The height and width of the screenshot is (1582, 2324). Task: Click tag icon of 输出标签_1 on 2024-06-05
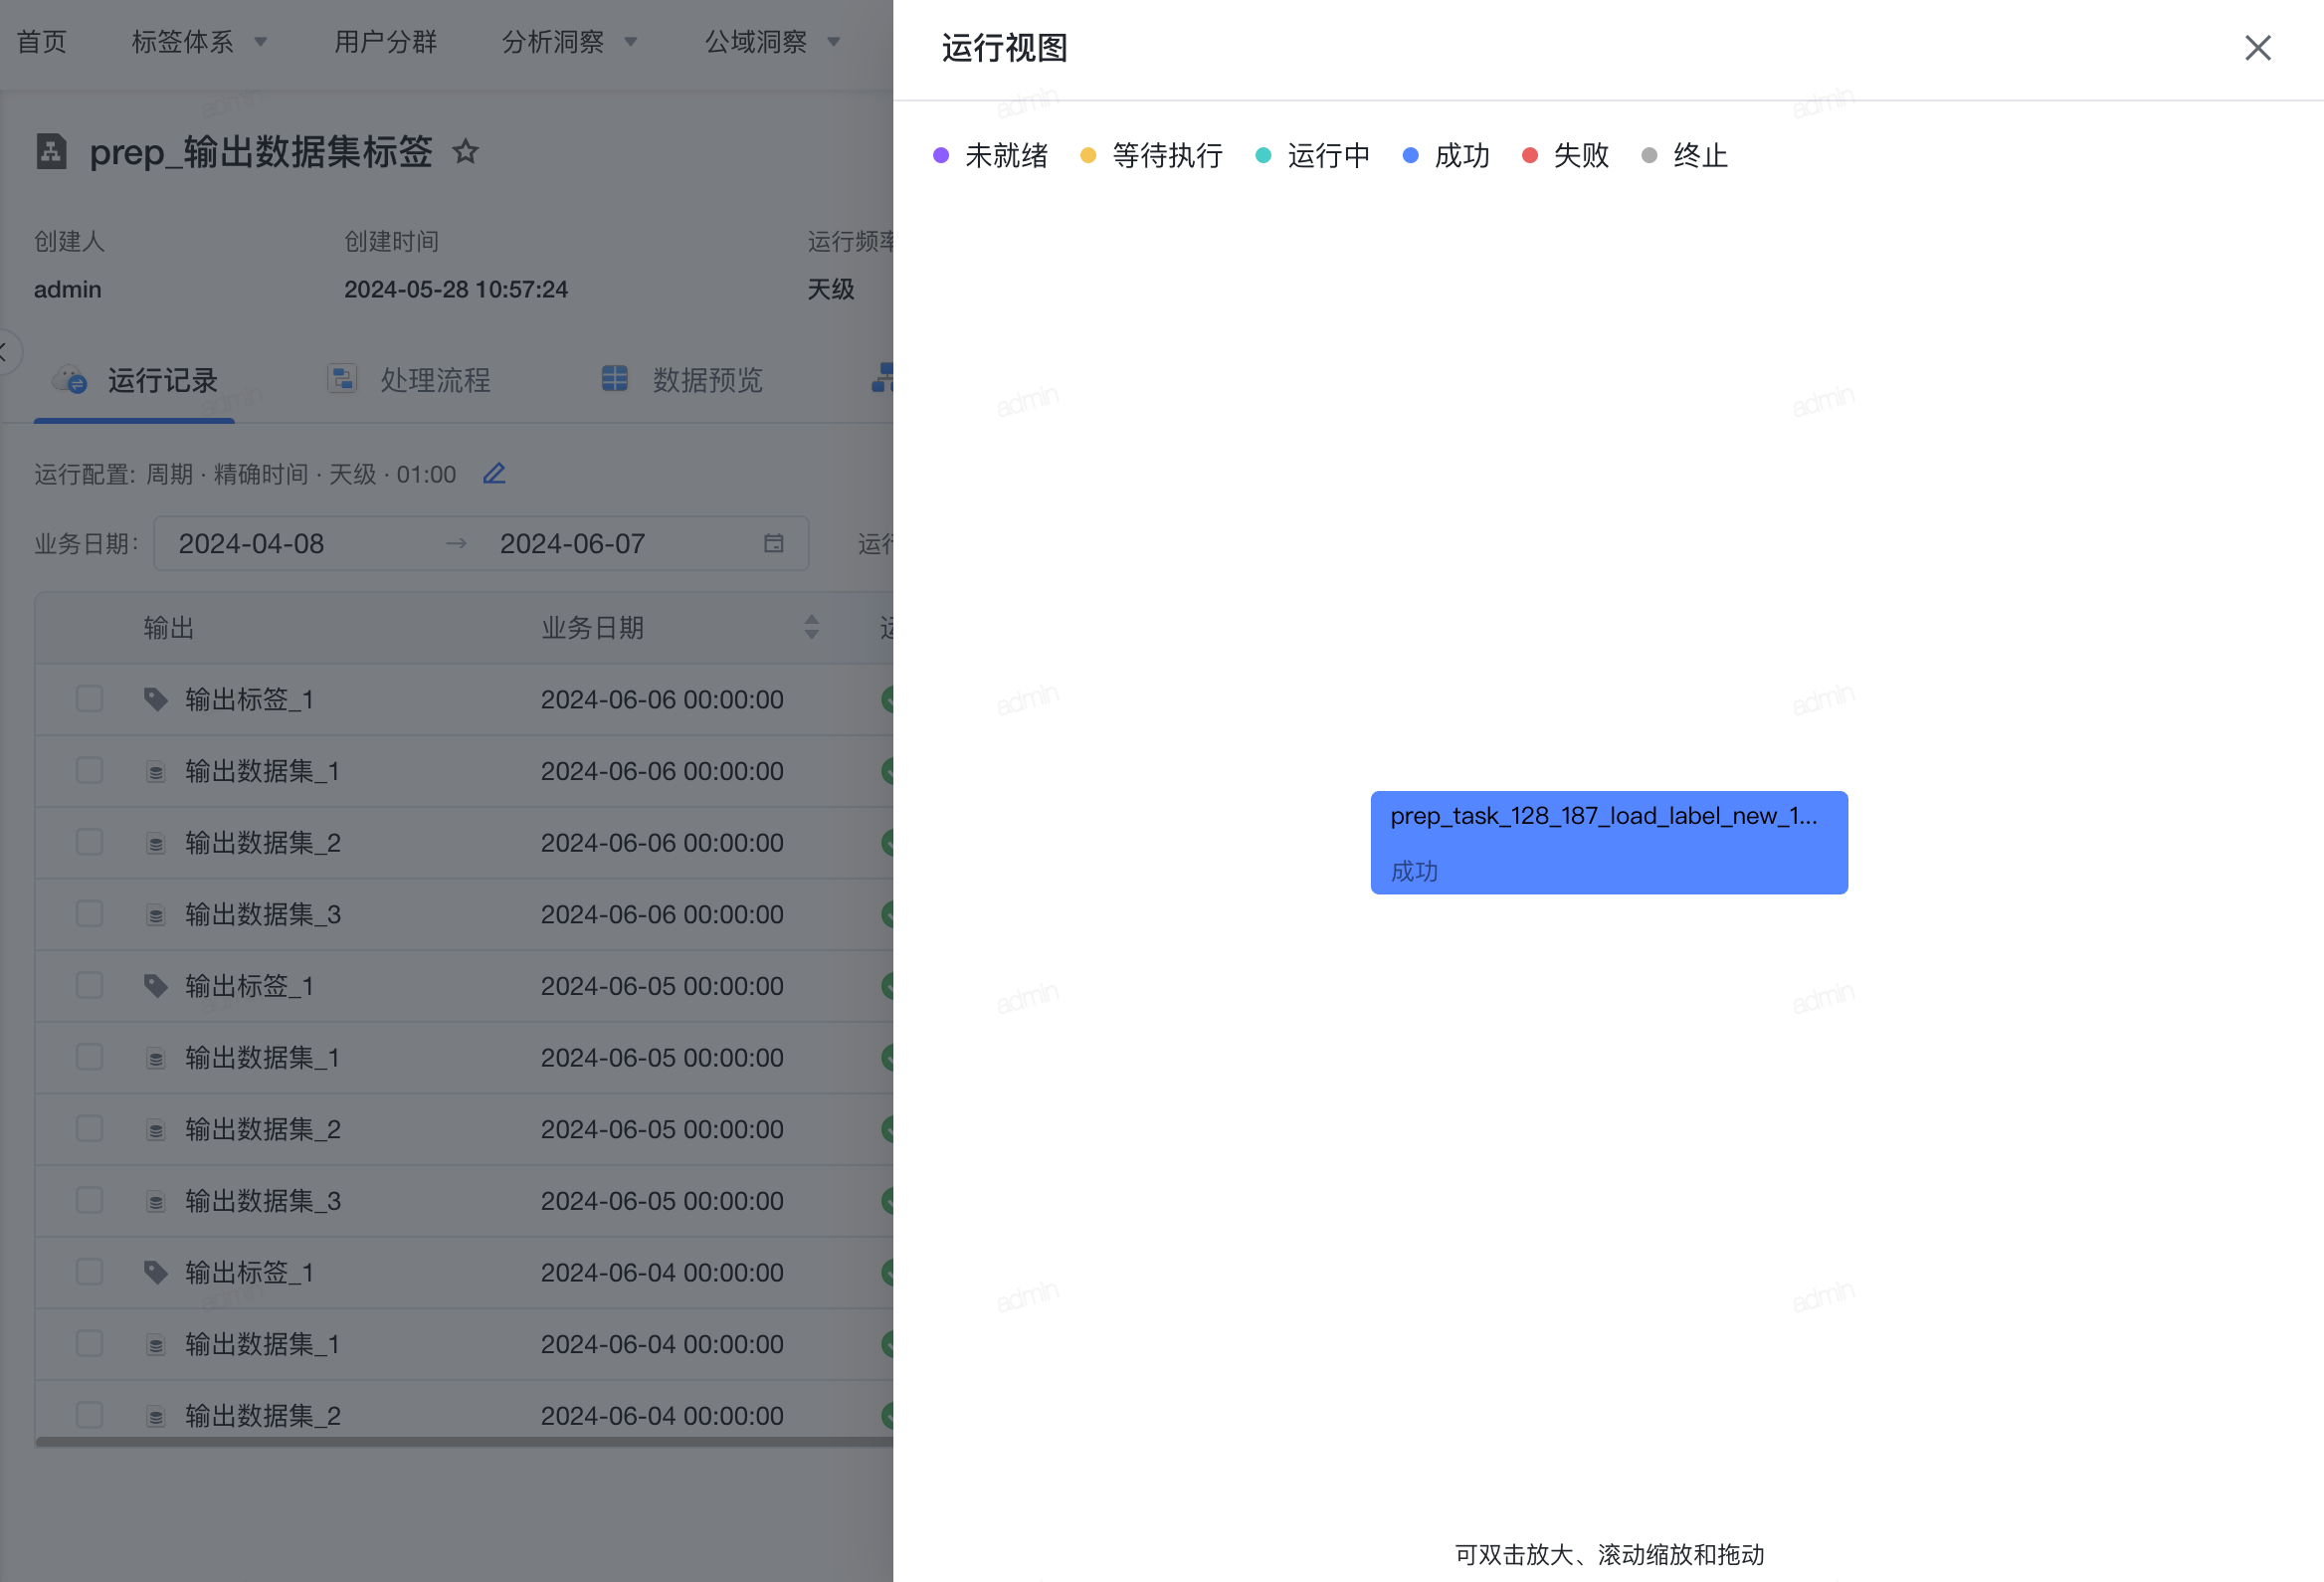click(155, 986)
